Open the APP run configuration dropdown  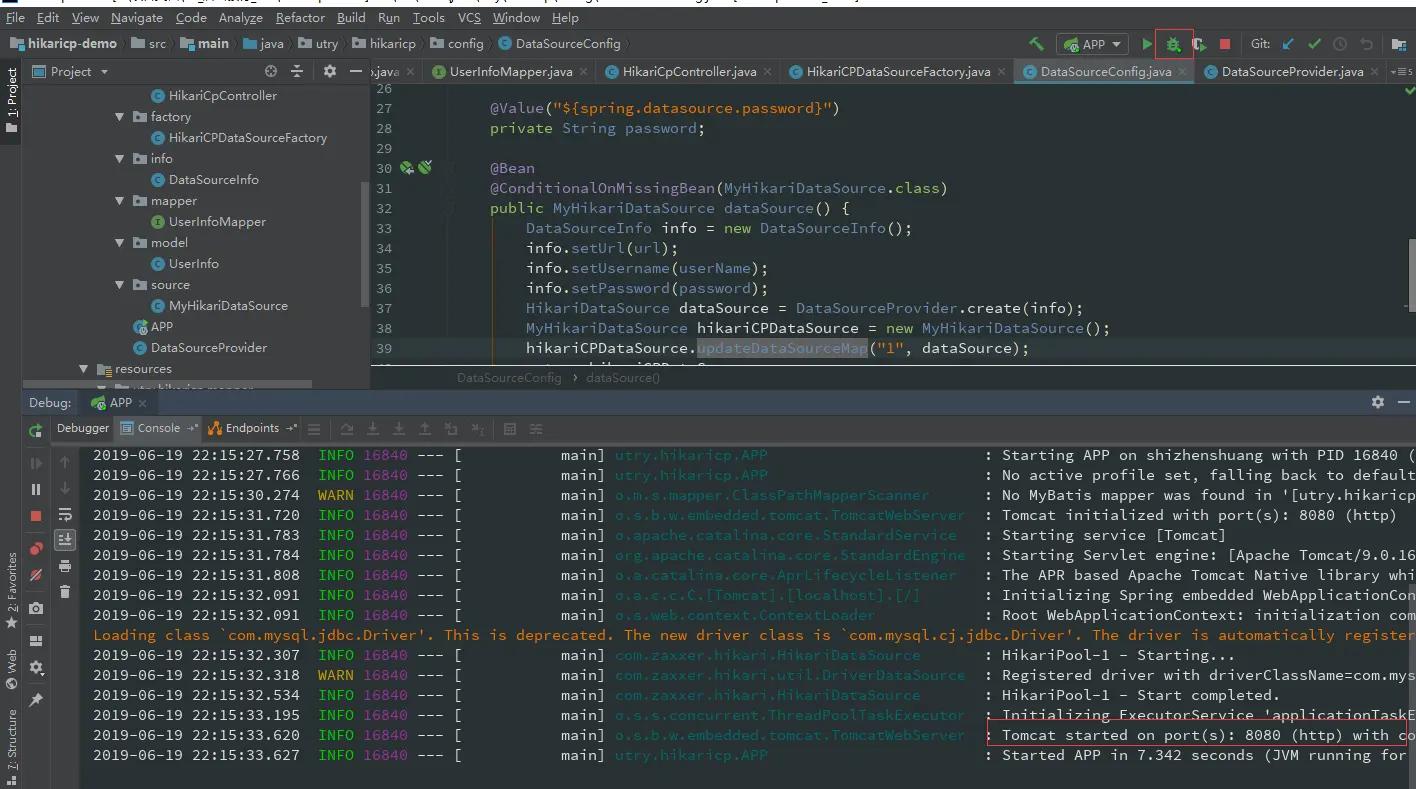click(1092, 44)
